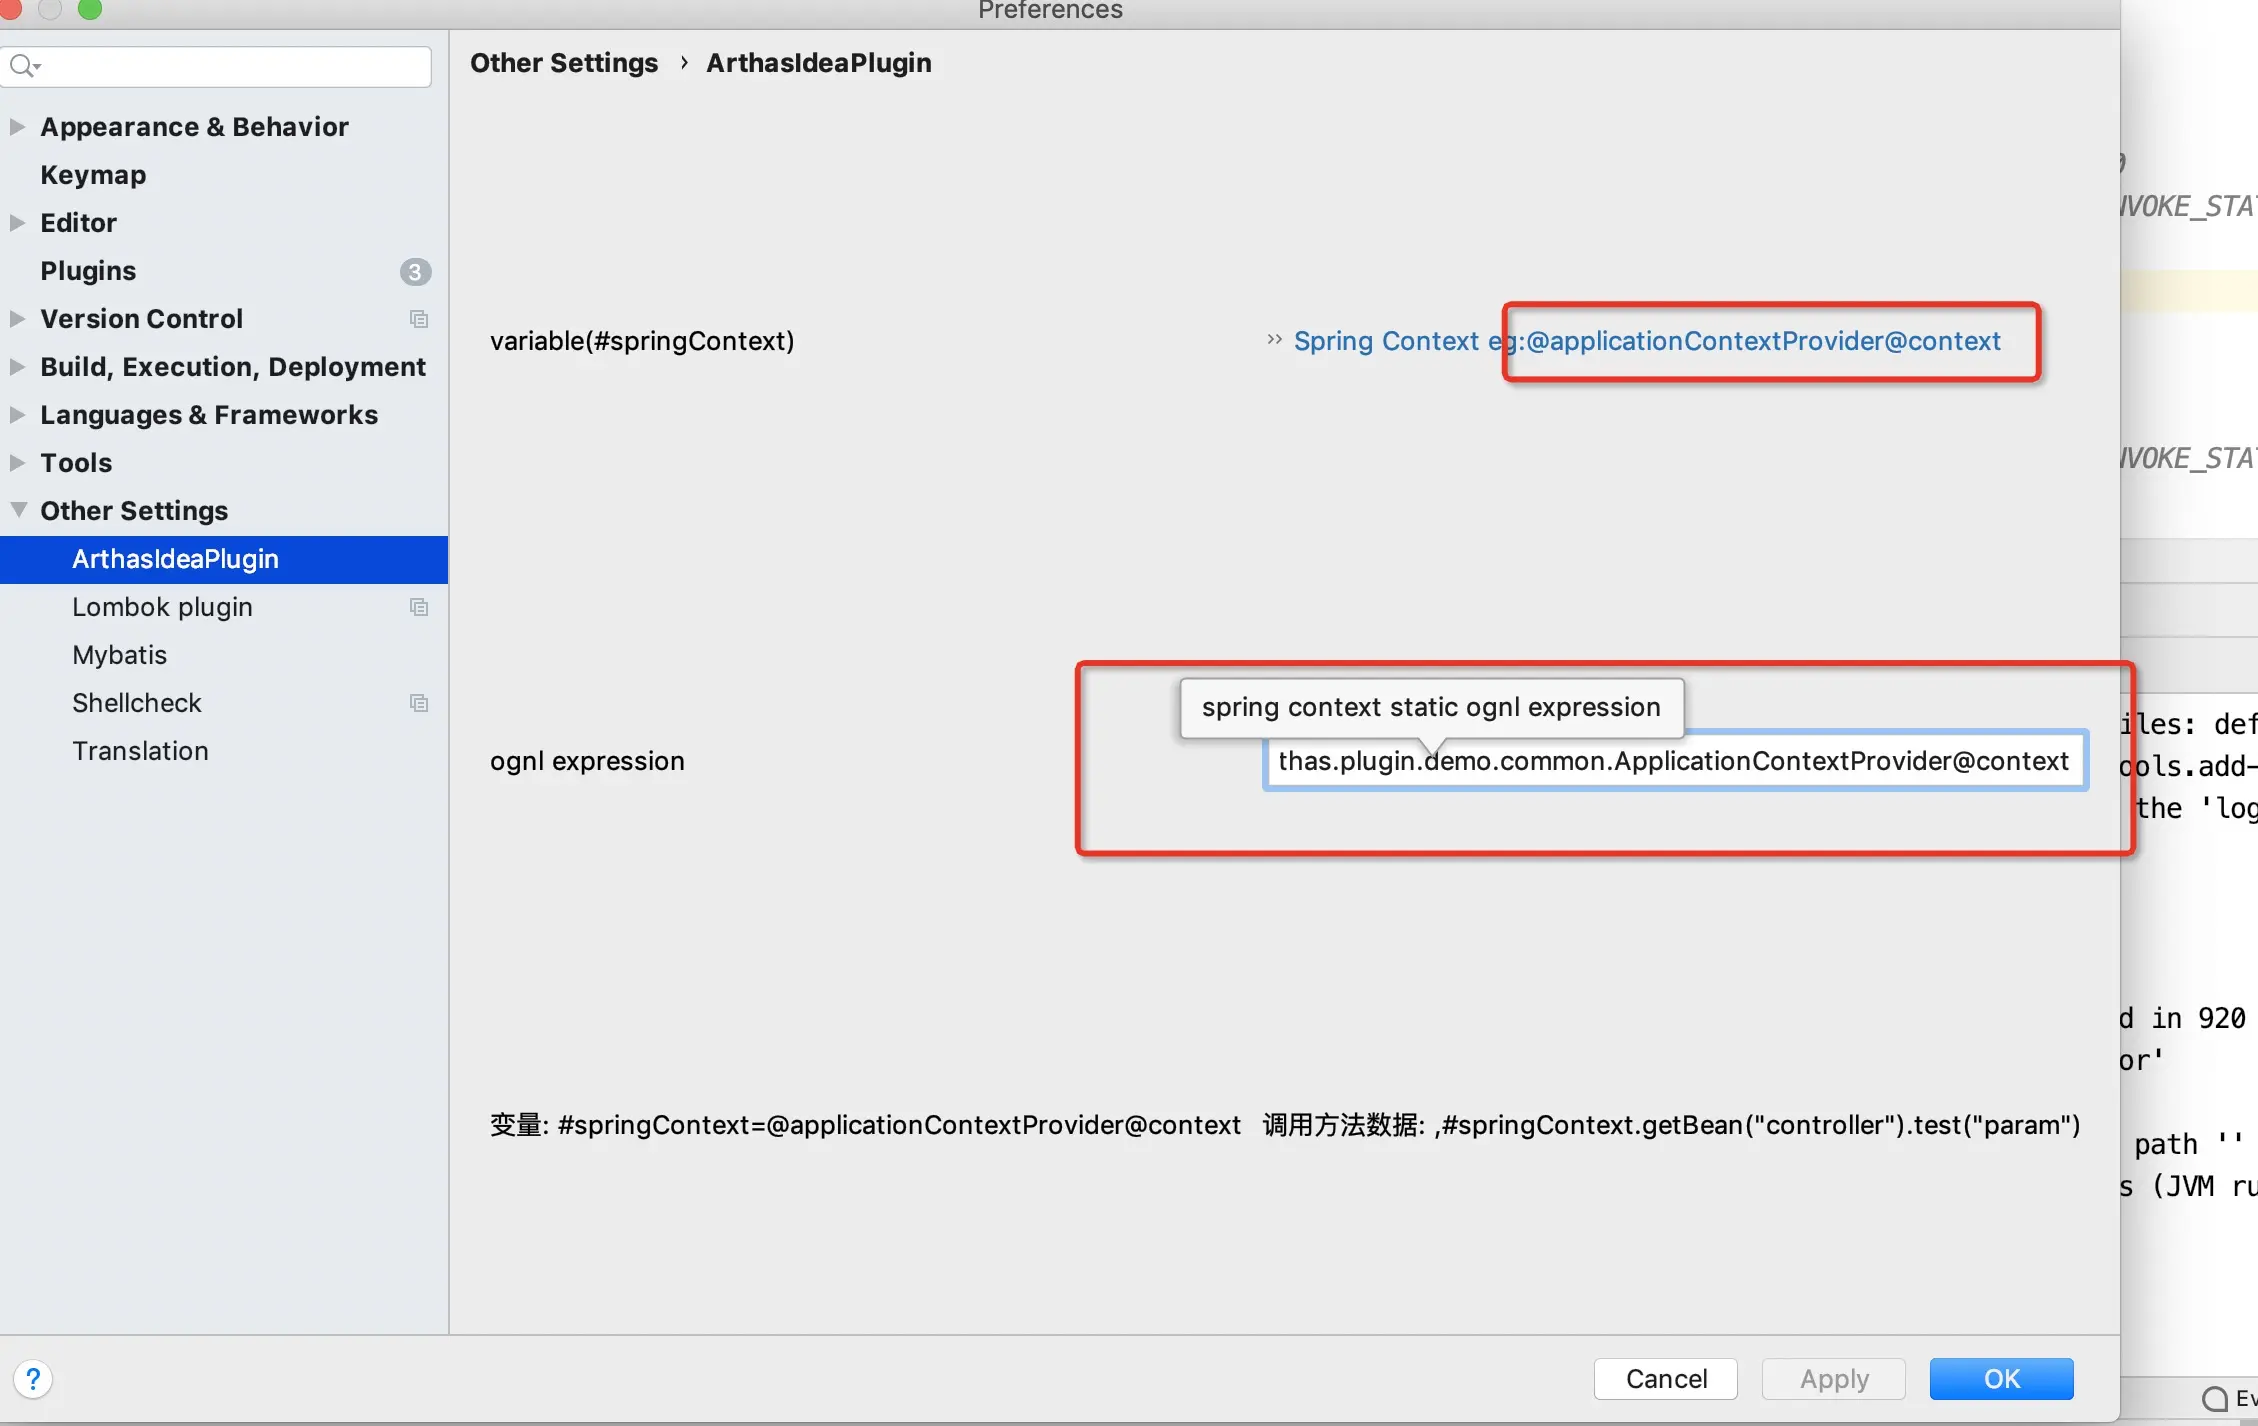Open Translation plugin settings
The height and width of the screenshot is (1426, 2258).
click(x=140, y=751)
